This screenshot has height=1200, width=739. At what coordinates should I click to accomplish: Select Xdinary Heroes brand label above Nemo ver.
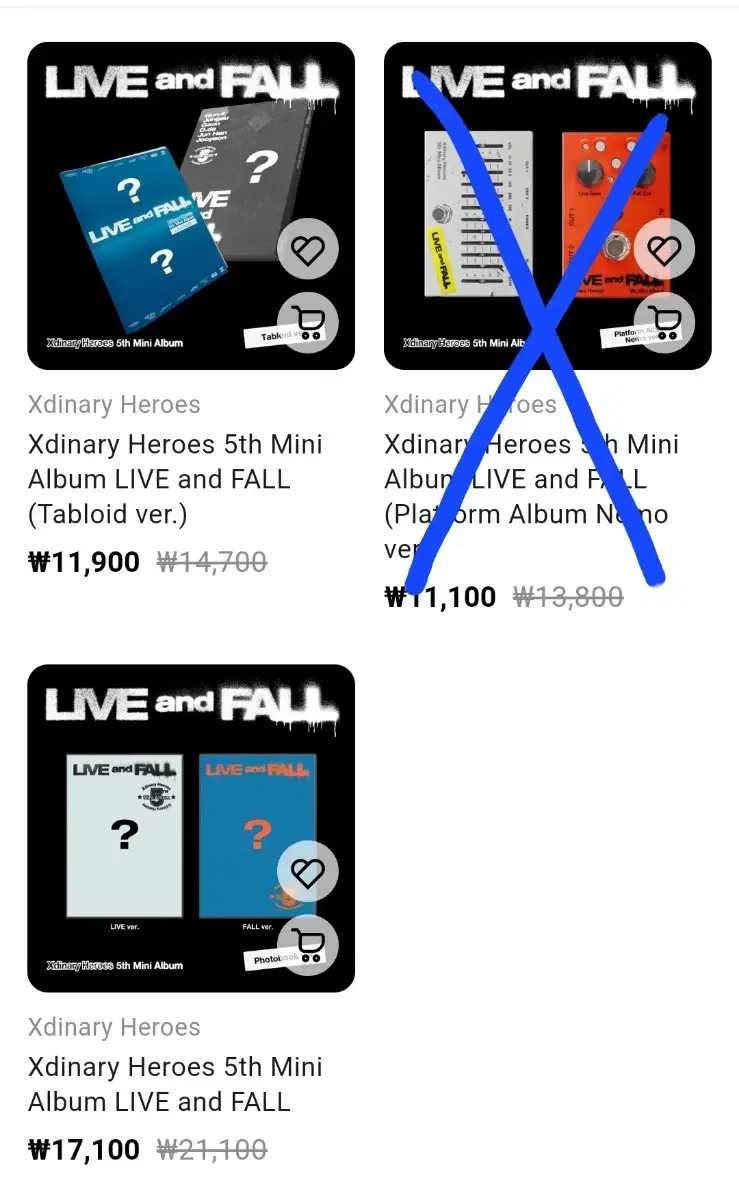(x=470, y=405)
